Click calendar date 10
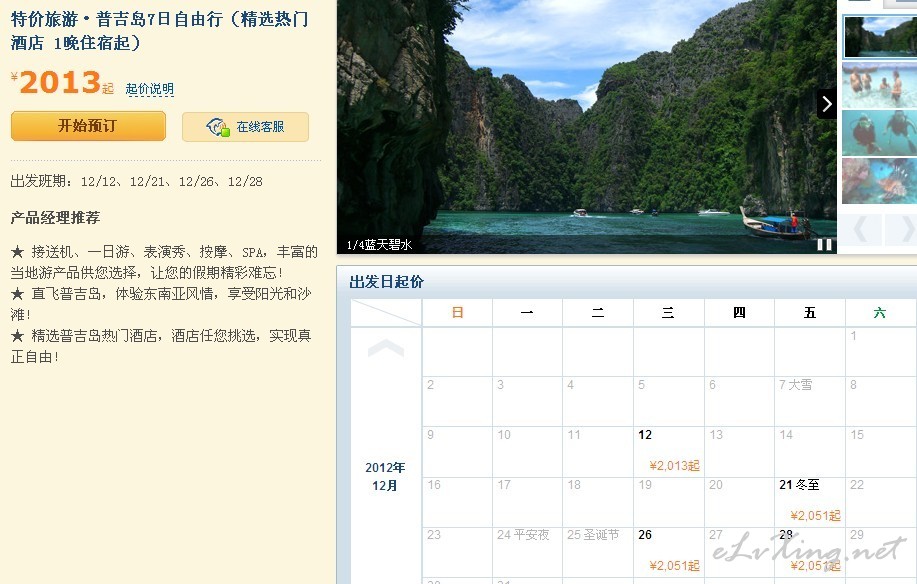Screen dimensions: 917x584 (x=504, y=435)
